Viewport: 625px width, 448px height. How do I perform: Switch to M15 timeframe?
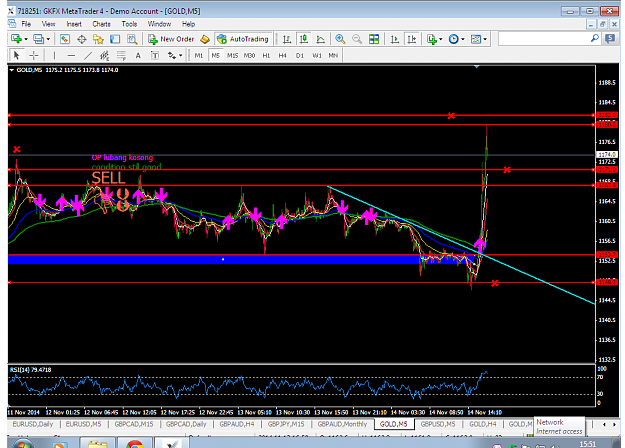pos(232,55)
